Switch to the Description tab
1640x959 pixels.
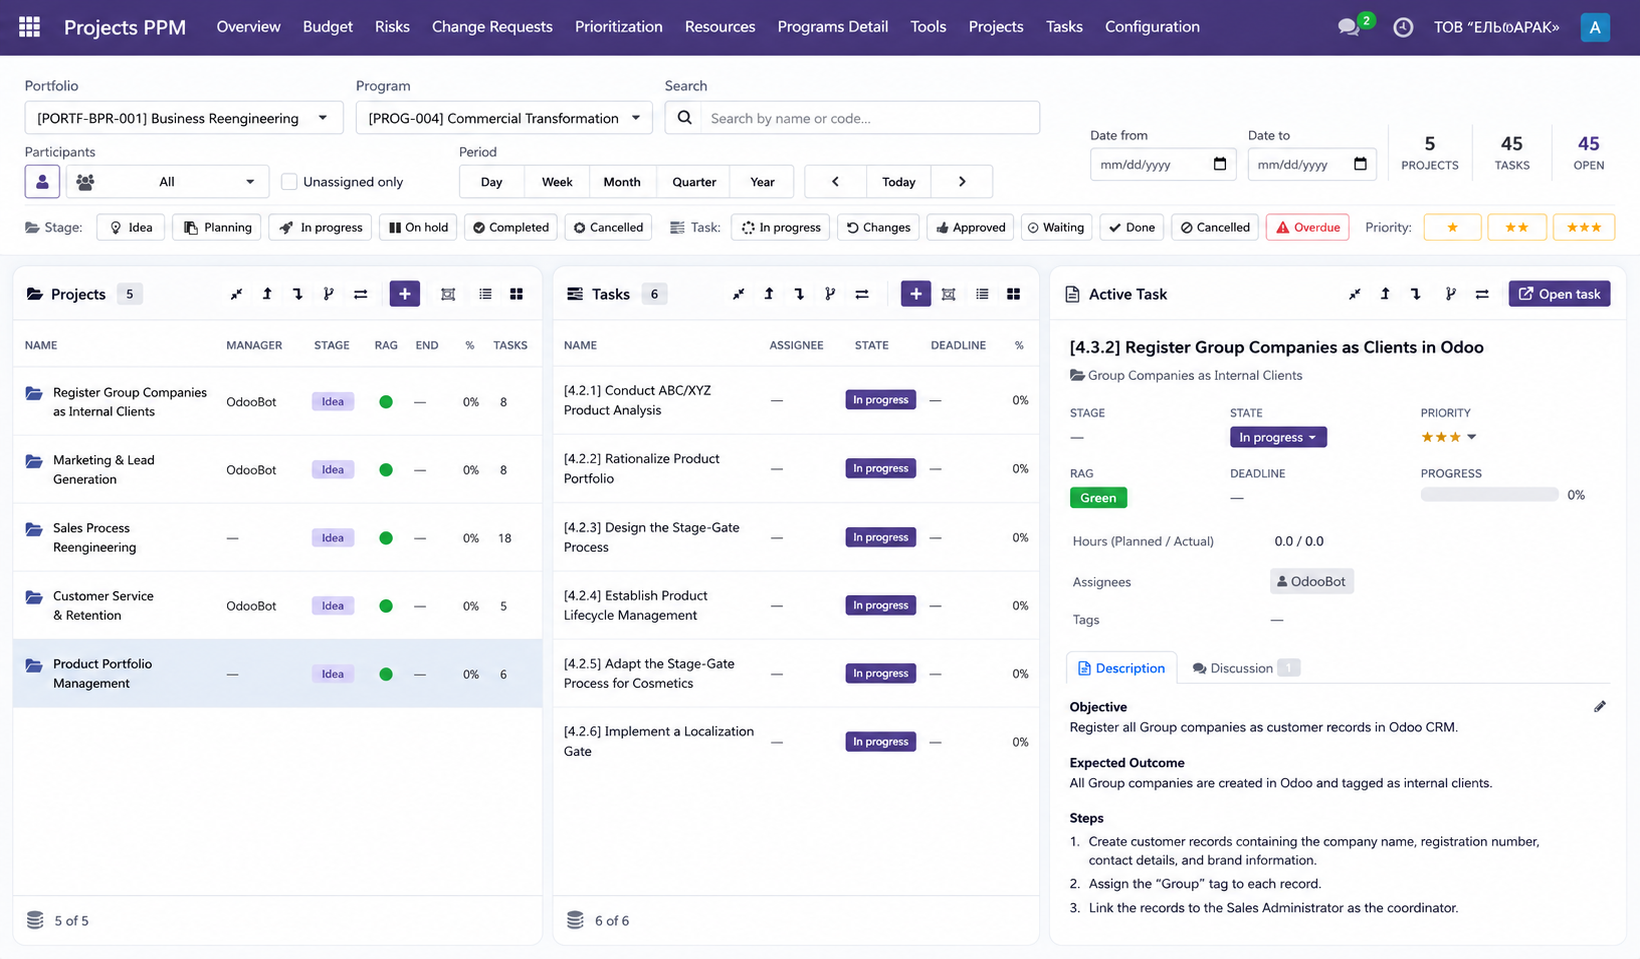pos(1121,668)
